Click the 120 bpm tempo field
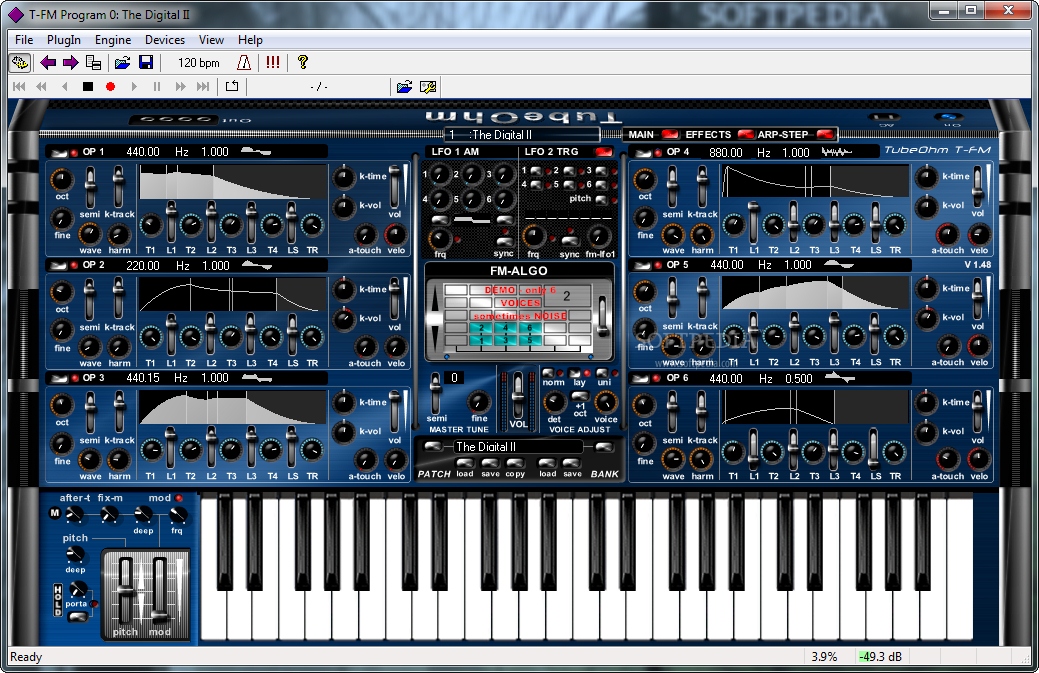1039x673 pixels. (199, 63)
